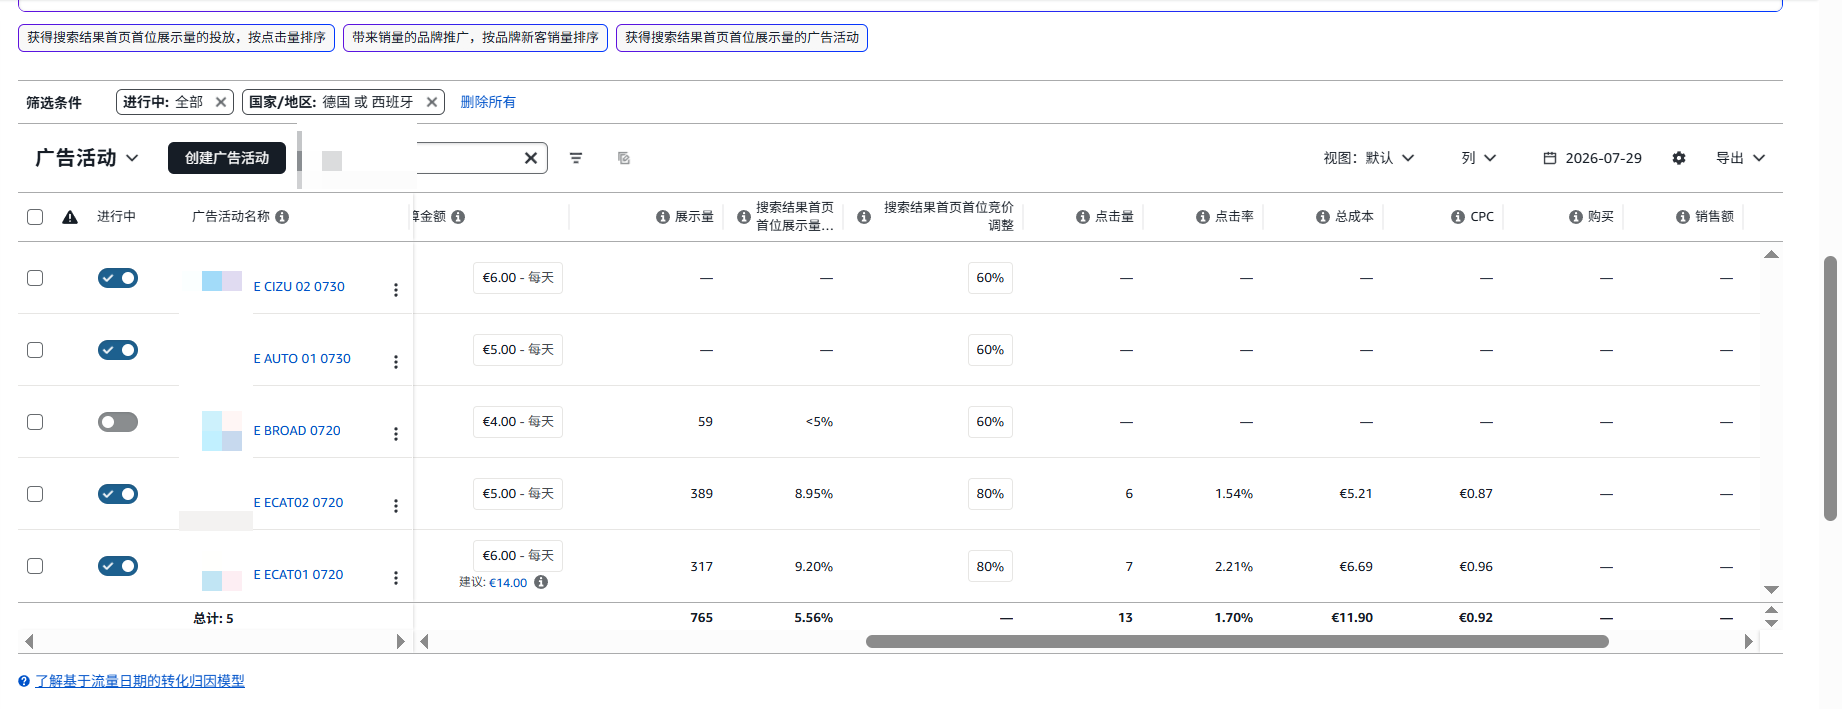Open three-dot menu for E CIZU 02 0730
1842x709 pixels.
(396, 290)
